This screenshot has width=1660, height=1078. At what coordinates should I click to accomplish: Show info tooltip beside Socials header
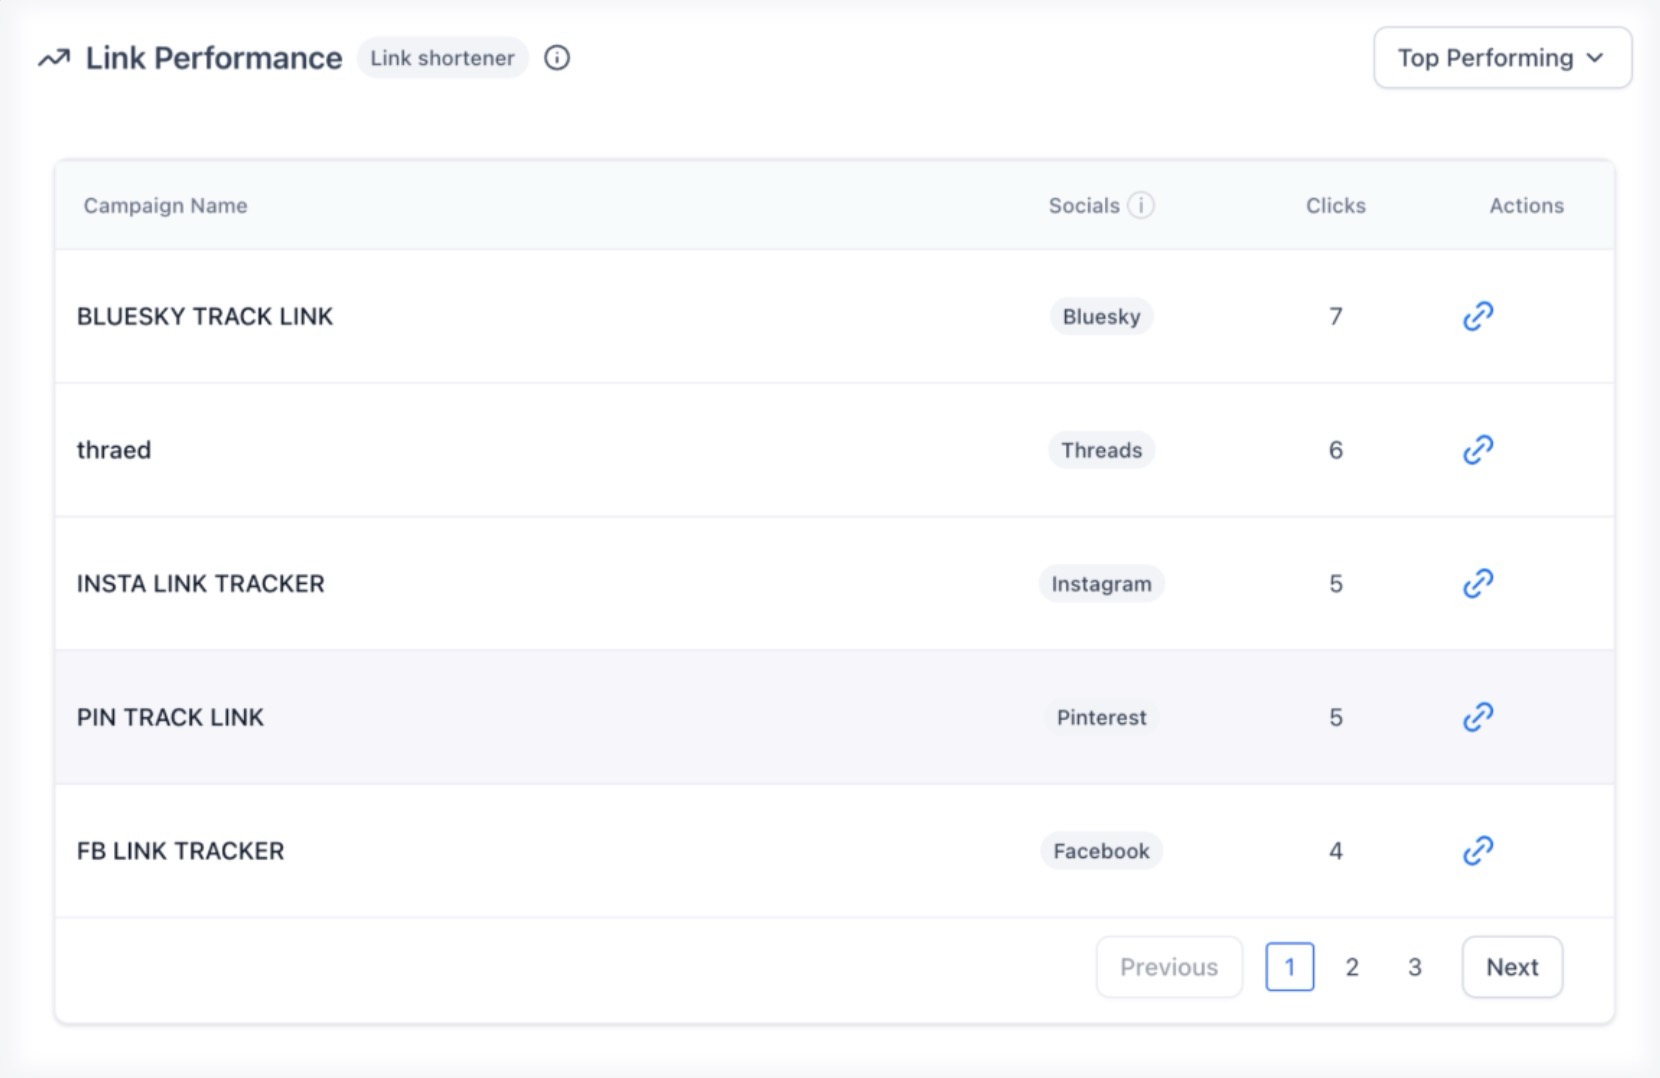(x=1141, y=205)
